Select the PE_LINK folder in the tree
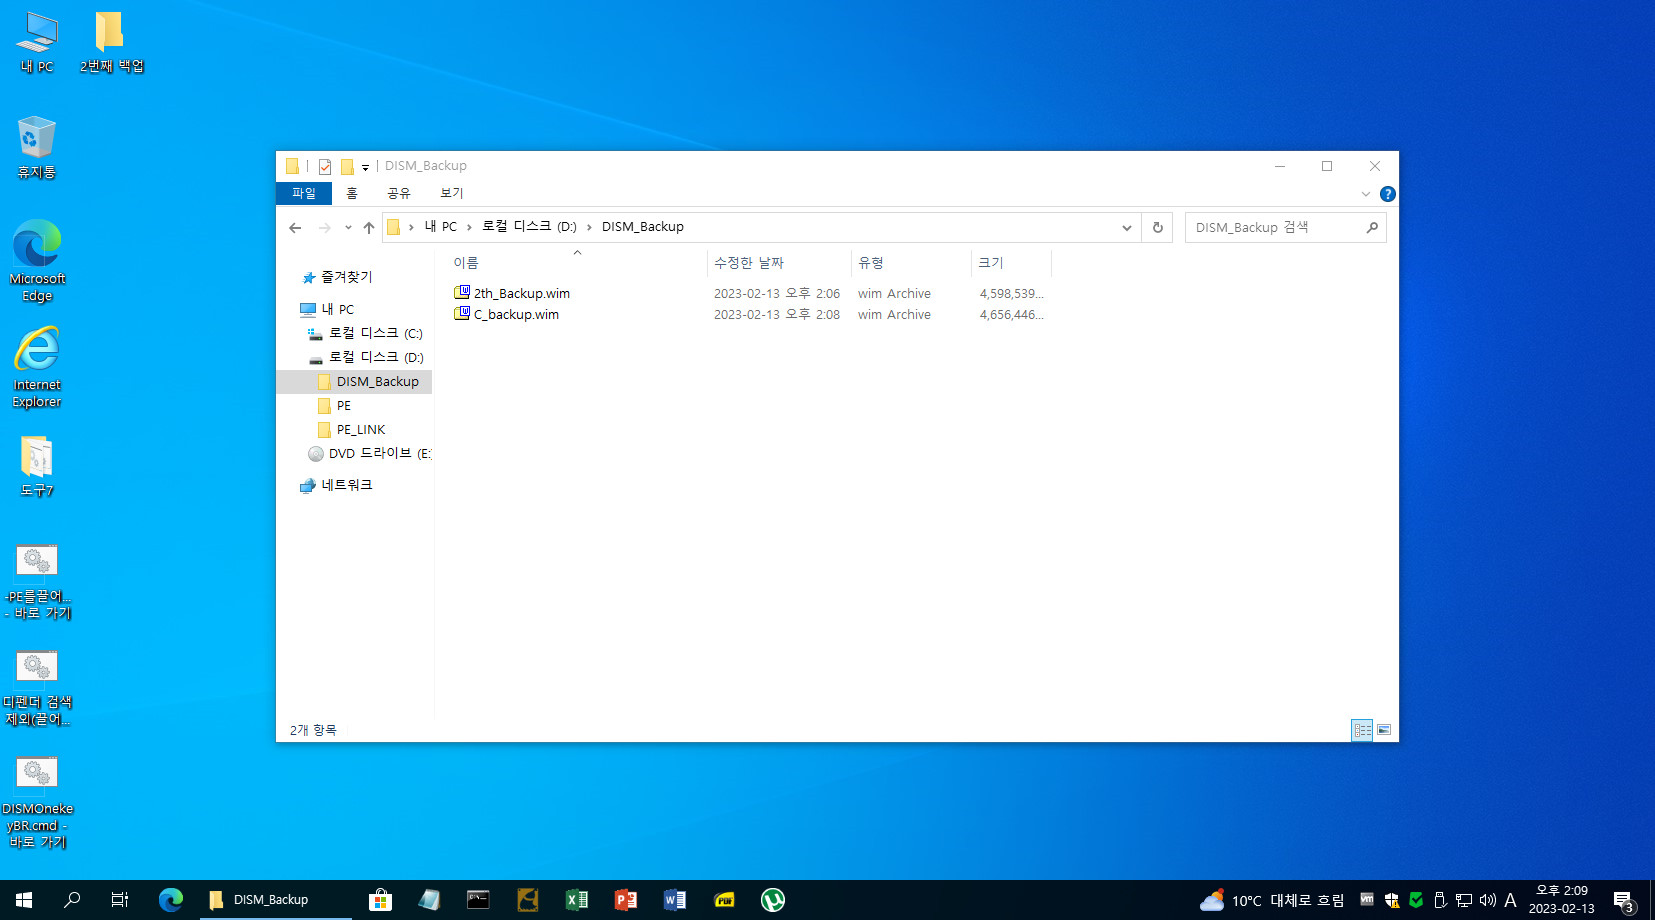 [x=360, y=430]
